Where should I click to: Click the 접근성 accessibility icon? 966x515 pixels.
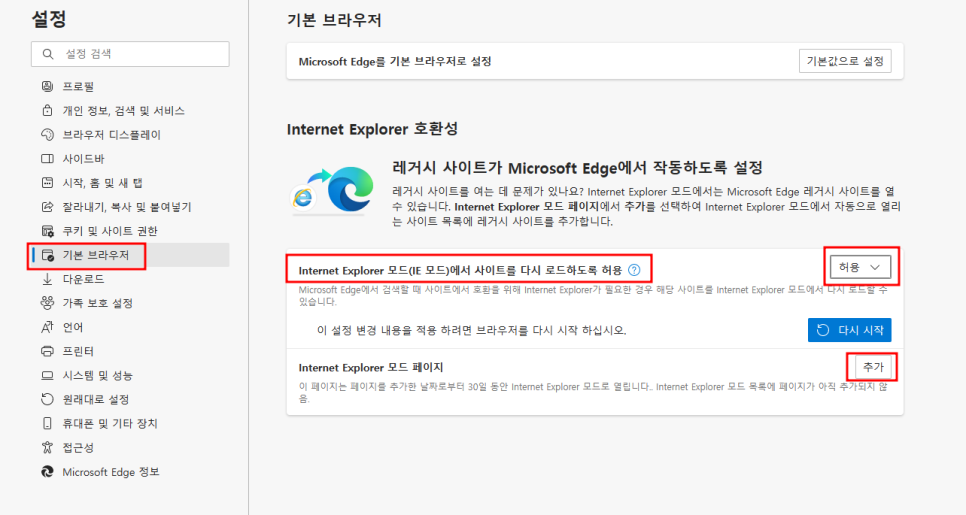[x=47, y=447]
